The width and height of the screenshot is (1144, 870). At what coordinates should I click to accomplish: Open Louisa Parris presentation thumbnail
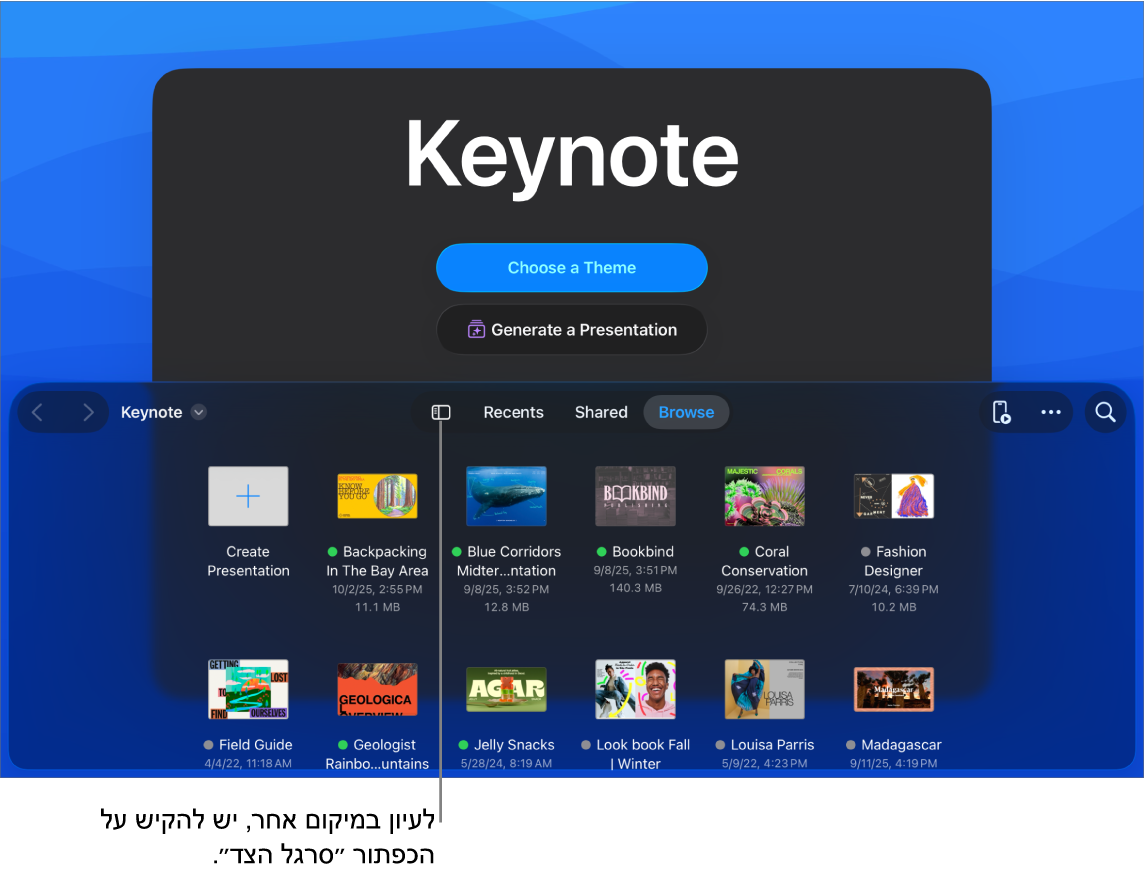tap(765, 690)
